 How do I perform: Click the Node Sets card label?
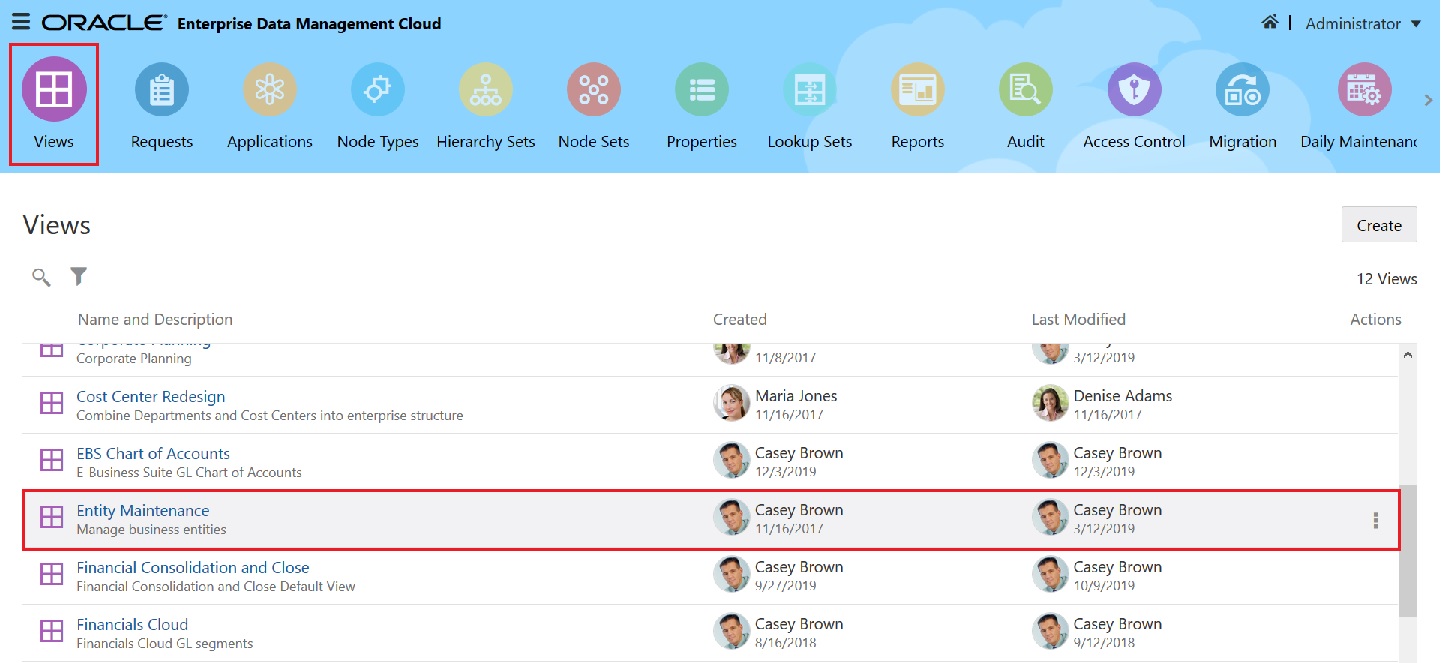point(594,142)
